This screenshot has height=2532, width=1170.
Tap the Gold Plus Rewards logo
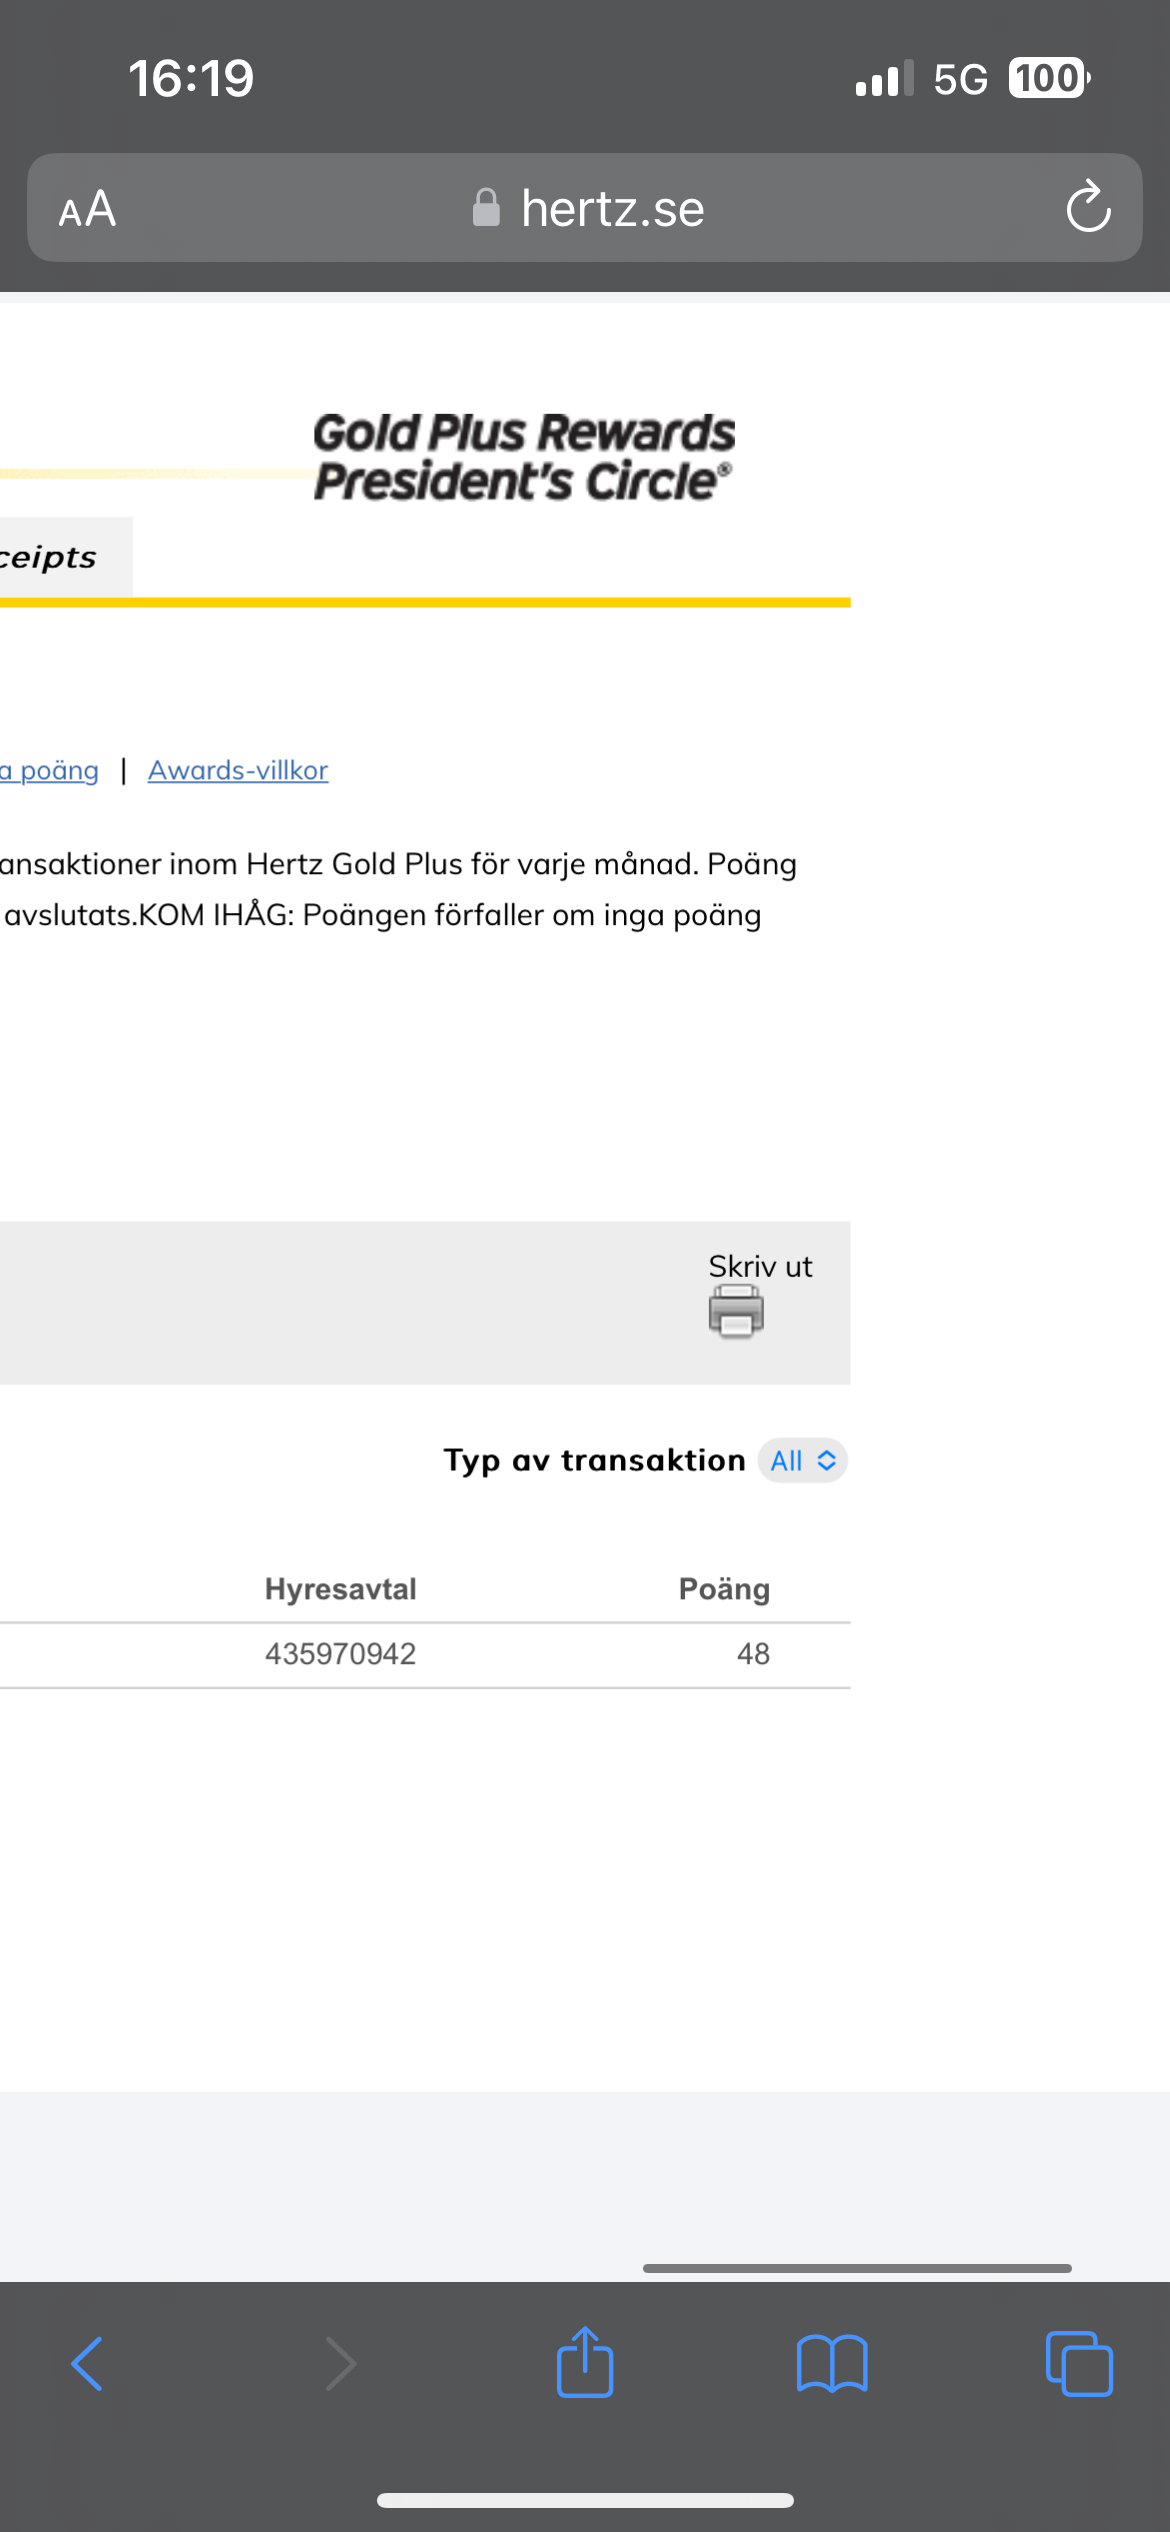pyautogui.click(x=524, y=457)
